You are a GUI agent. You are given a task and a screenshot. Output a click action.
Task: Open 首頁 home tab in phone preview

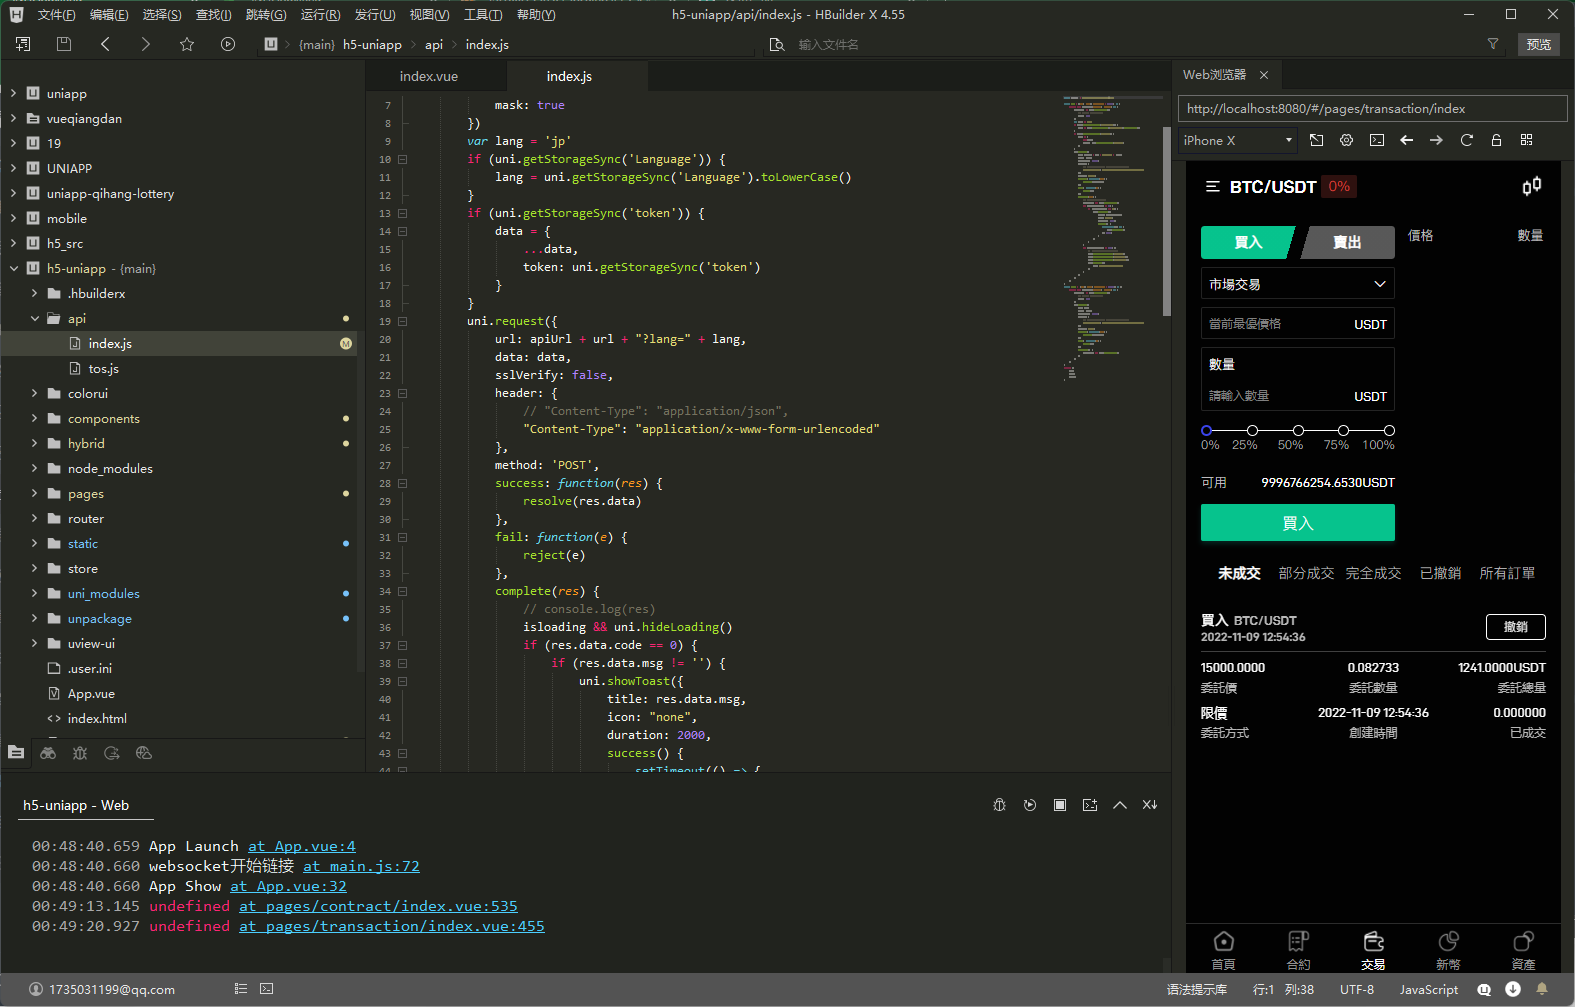tap(1223, 950)
